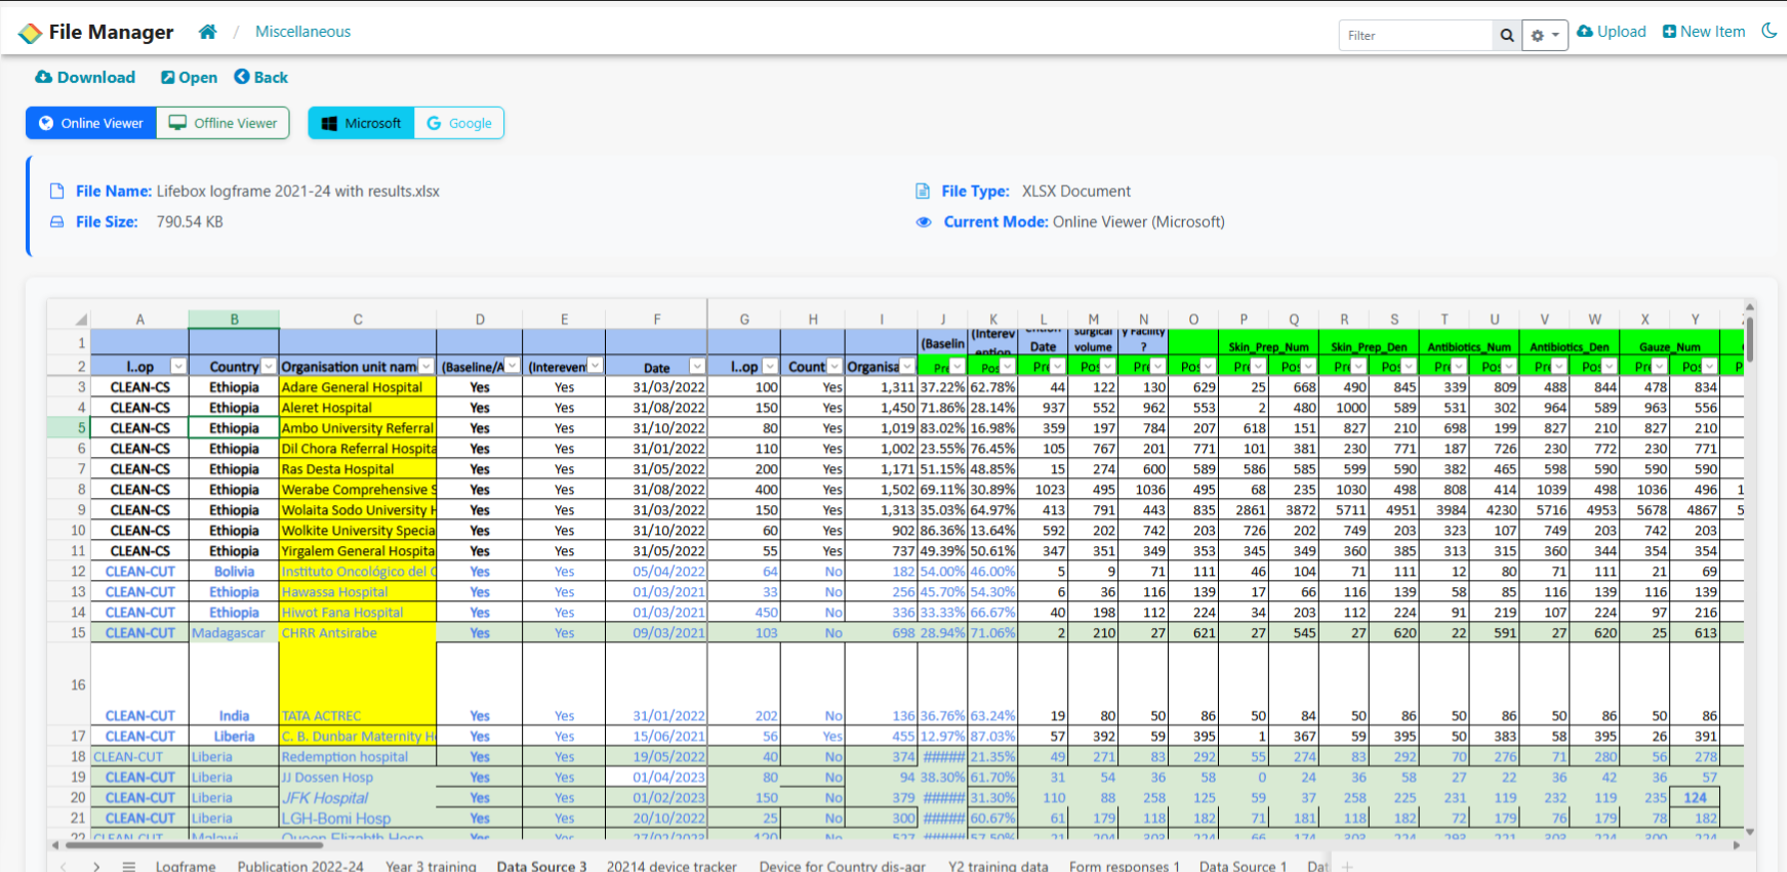Viewport: 1787px width, 872px height.
Task: Open the Organisation unit name filter dropdown
Action: point(426,366)
